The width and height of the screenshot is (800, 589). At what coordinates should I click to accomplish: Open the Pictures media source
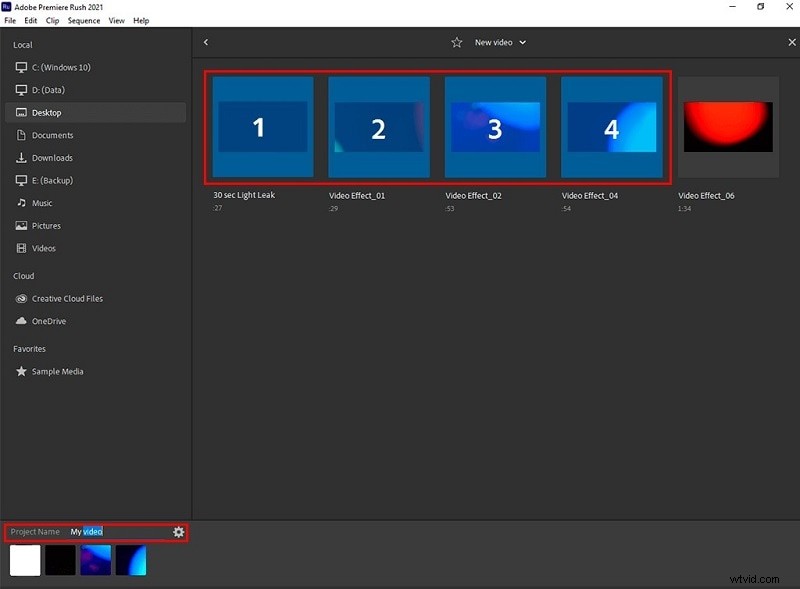(48, 225)
